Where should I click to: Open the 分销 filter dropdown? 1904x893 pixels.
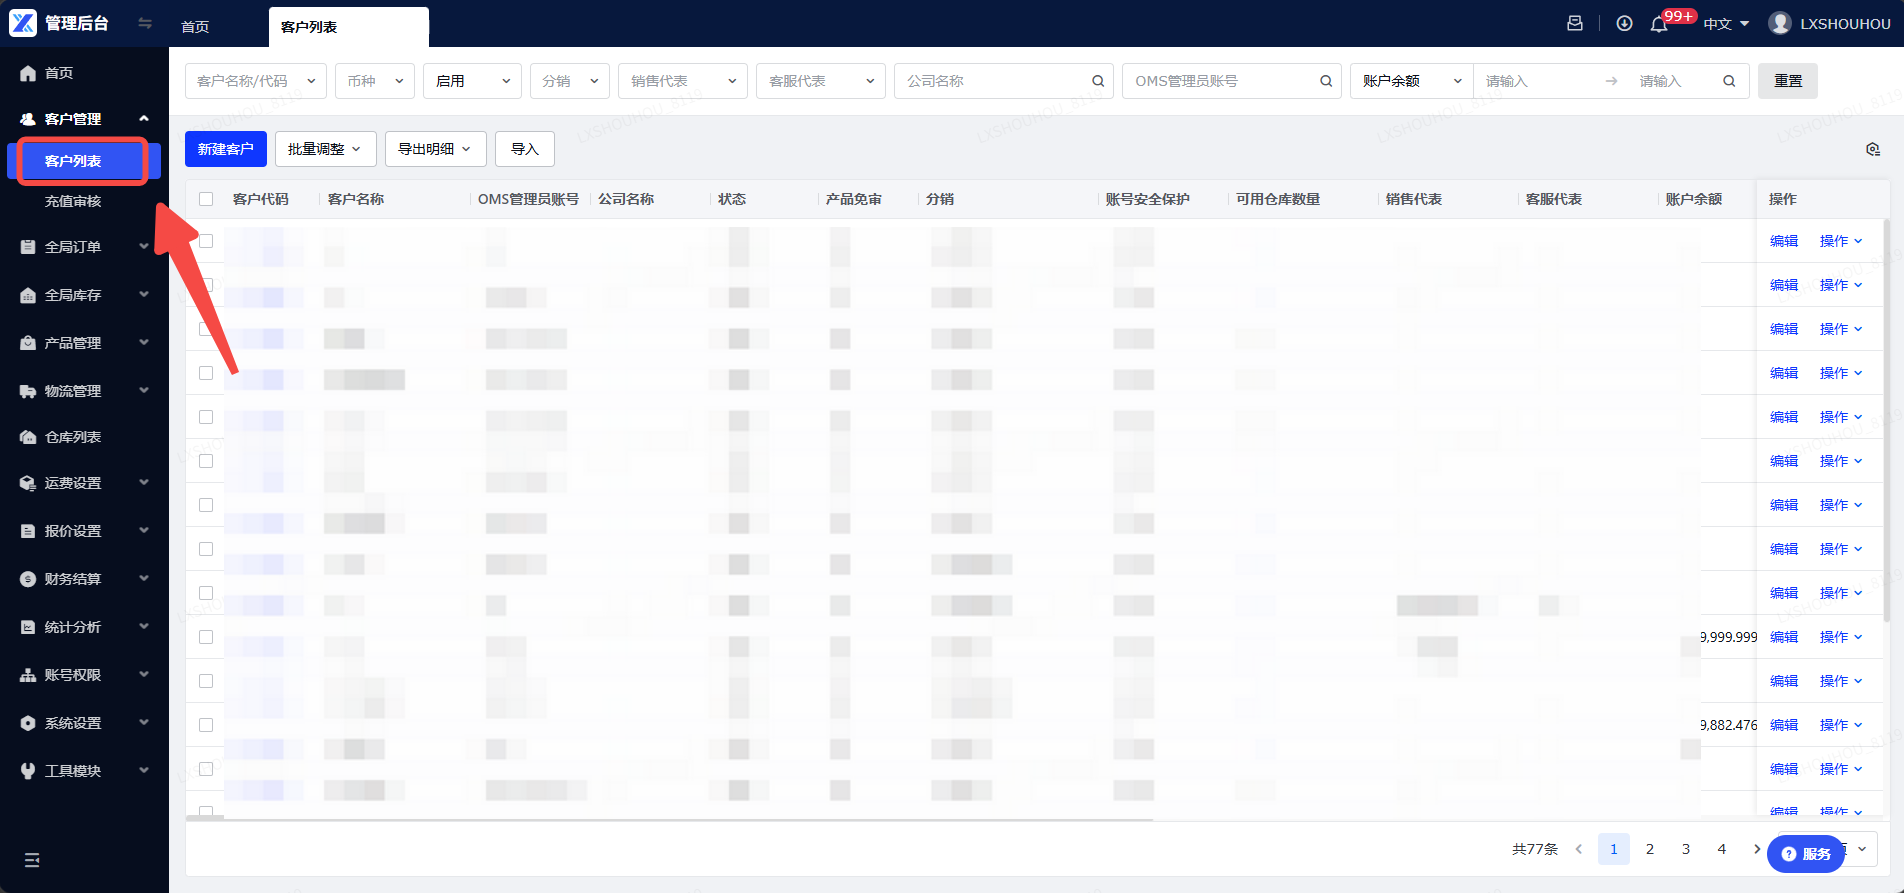(x=570, y=81)
